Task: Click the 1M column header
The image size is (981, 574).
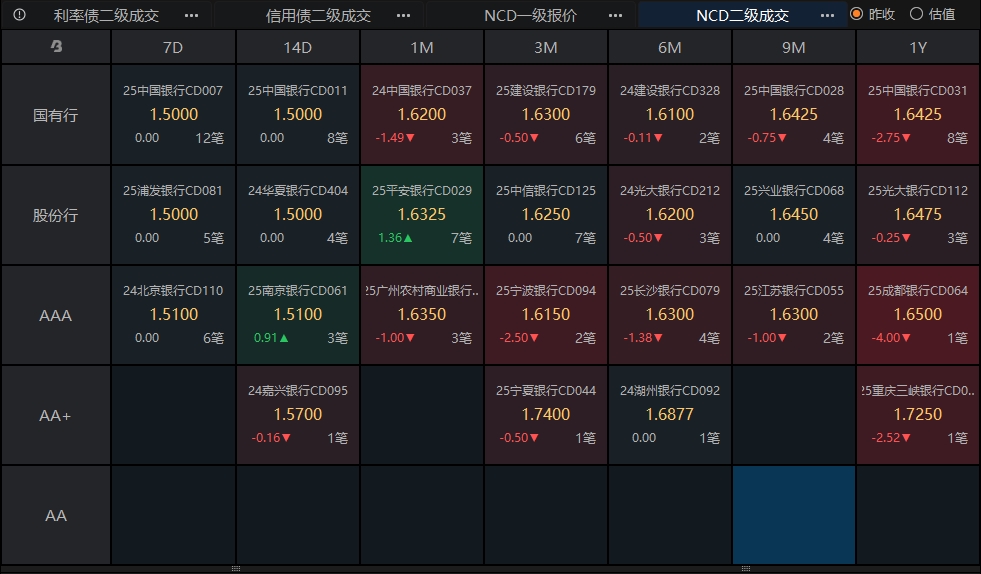Action: [x=422, y=47]
